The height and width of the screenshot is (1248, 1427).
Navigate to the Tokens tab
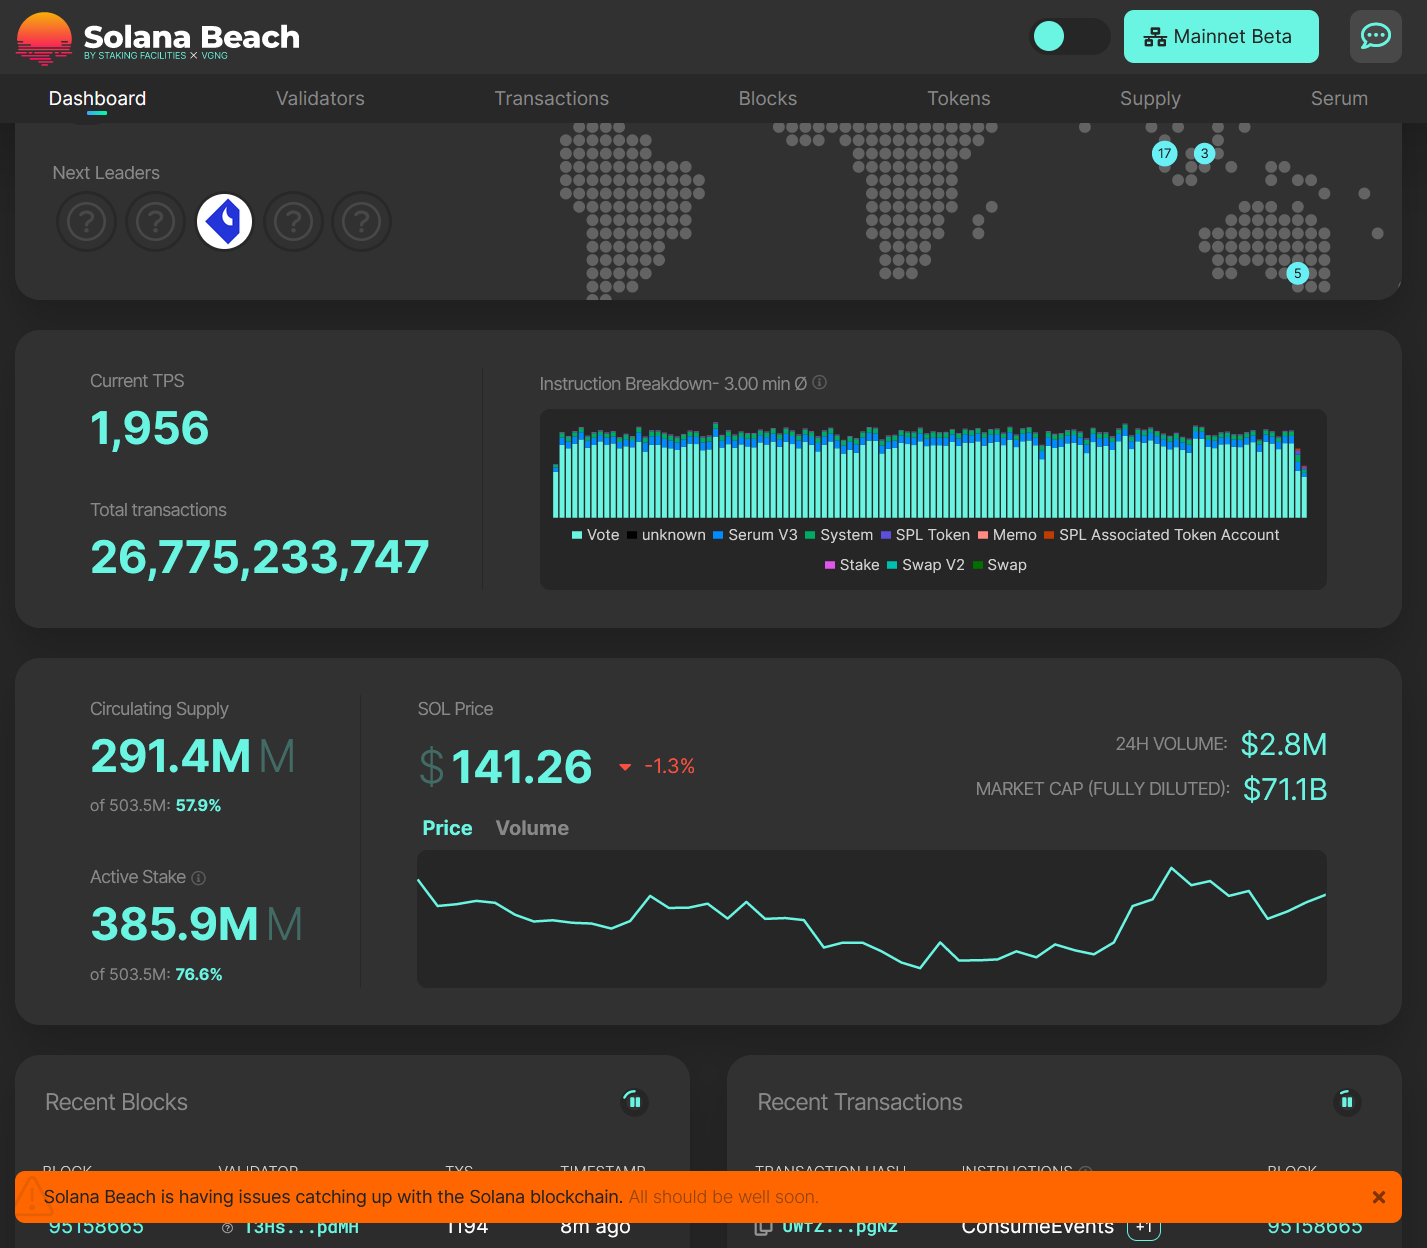point(958,98)
